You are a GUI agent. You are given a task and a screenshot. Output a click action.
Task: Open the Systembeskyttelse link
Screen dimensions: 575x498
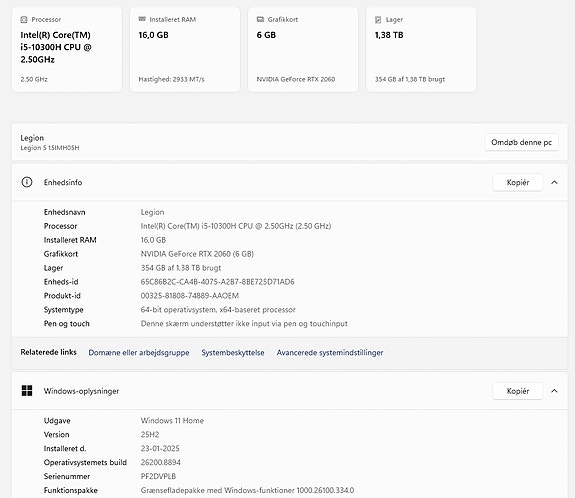[232, 352]
